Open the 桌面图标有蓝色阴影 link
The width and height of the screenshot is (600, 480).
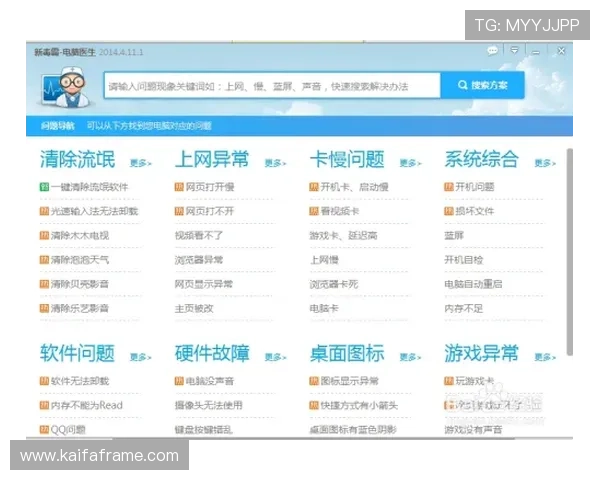pos(353,429)
